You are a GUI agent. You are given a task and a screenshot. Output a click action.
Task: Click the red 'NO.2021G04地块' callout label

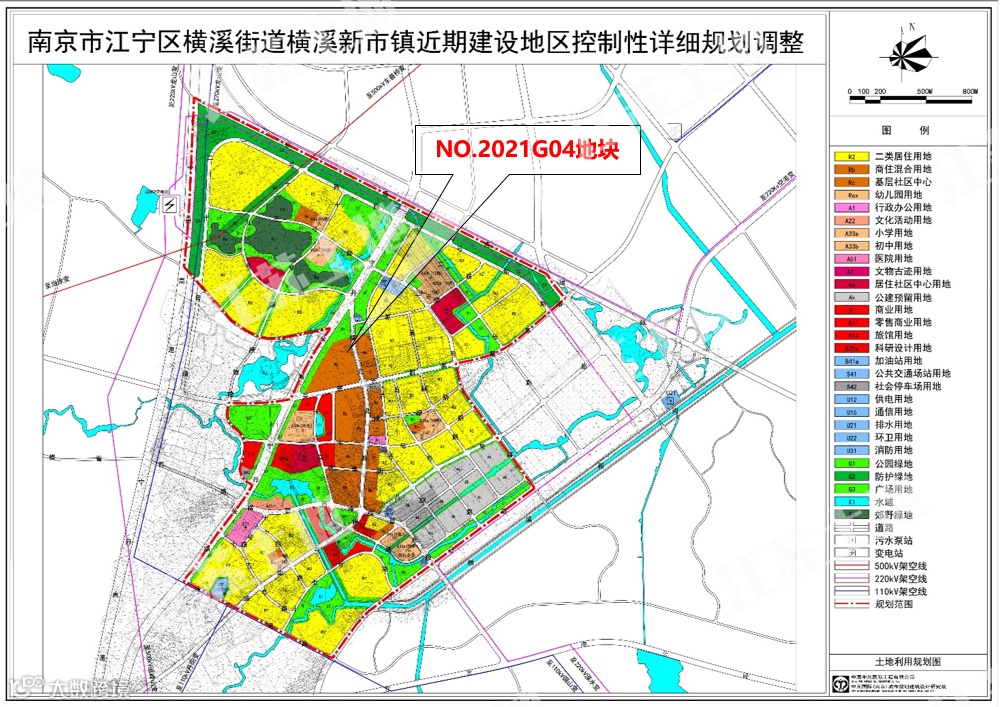[x=527, y=149]
